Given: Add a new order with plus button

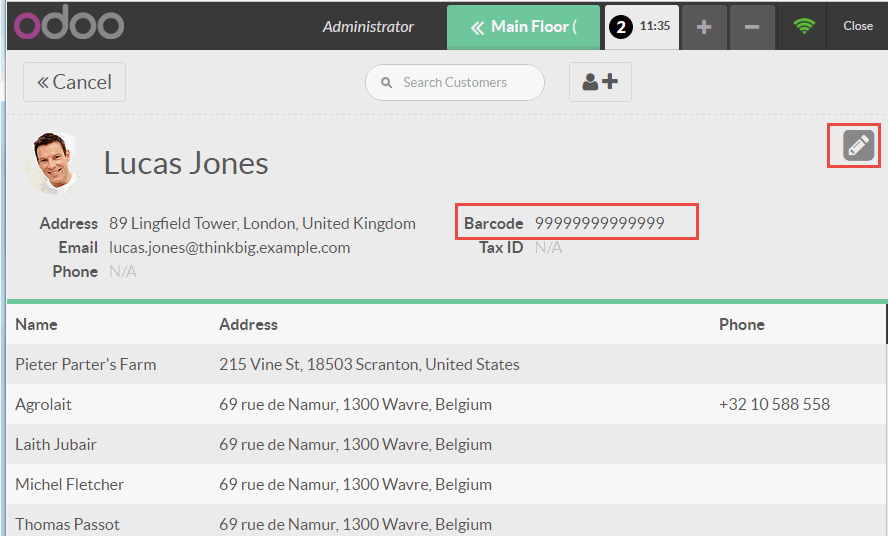Looking at the screenshot, I should [x=704, y=27].
